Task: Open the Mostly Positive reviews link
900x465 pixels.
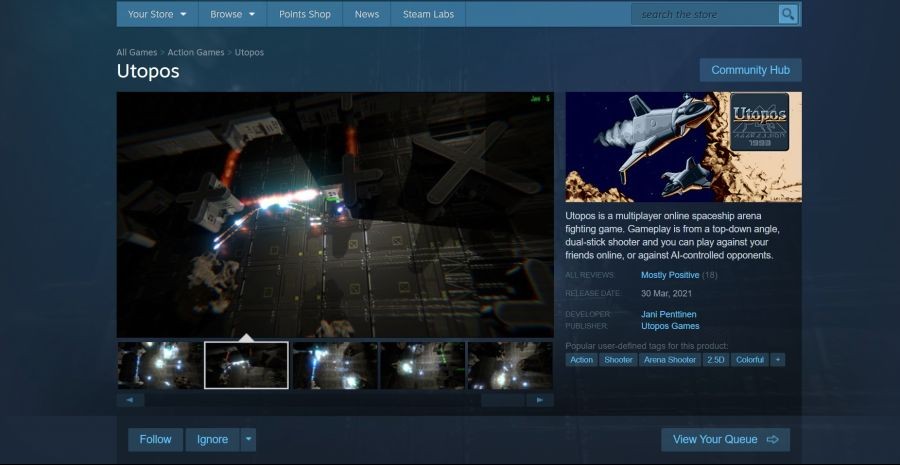Action: pyautogui.click(x=670, y=275)
